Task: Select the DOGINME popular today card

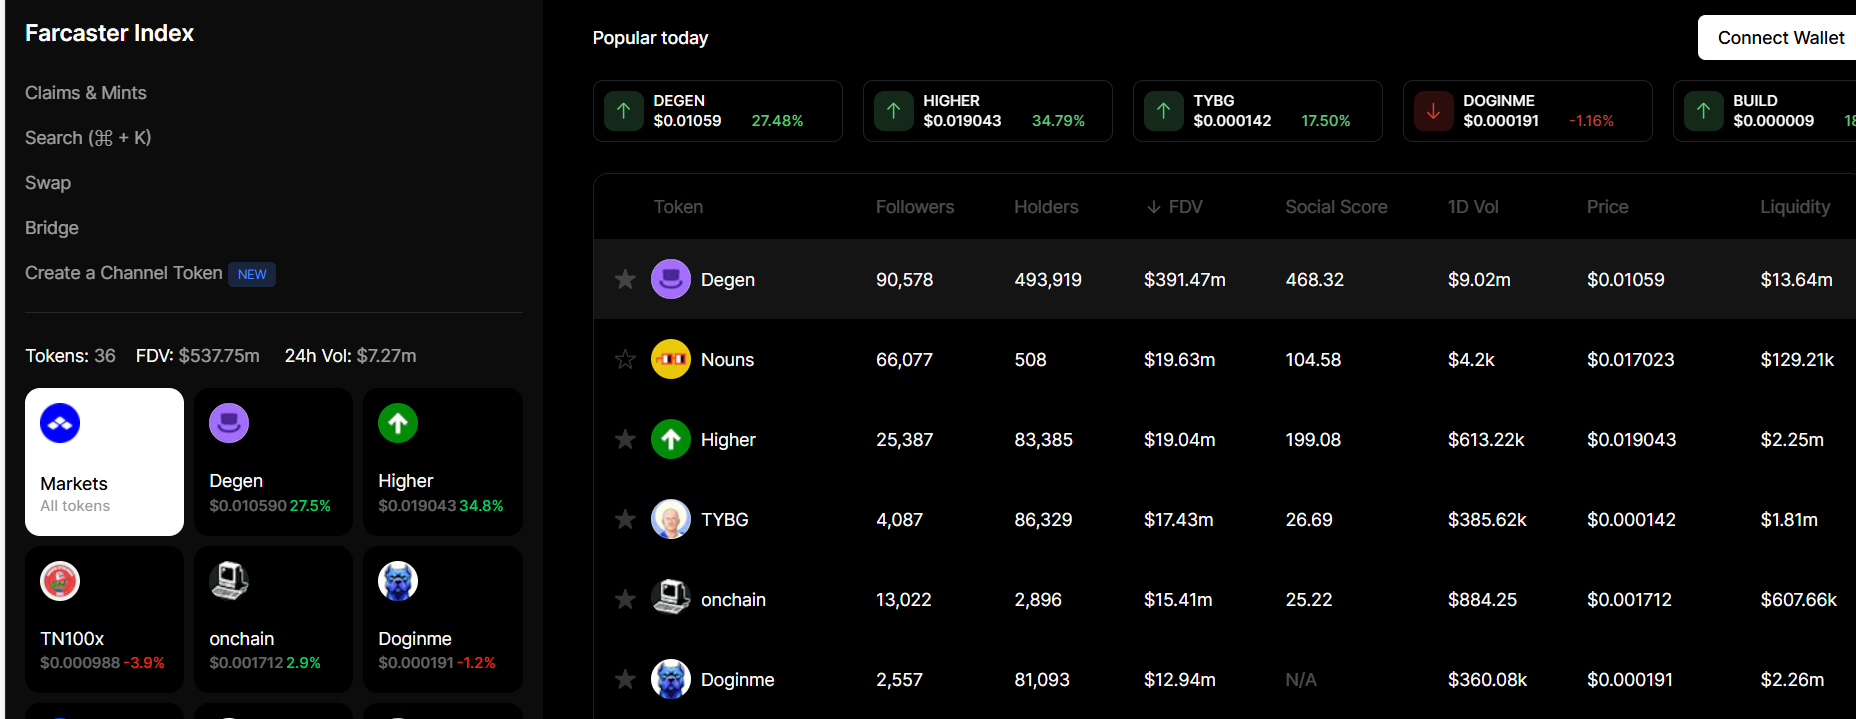Action: point(1526,111)
